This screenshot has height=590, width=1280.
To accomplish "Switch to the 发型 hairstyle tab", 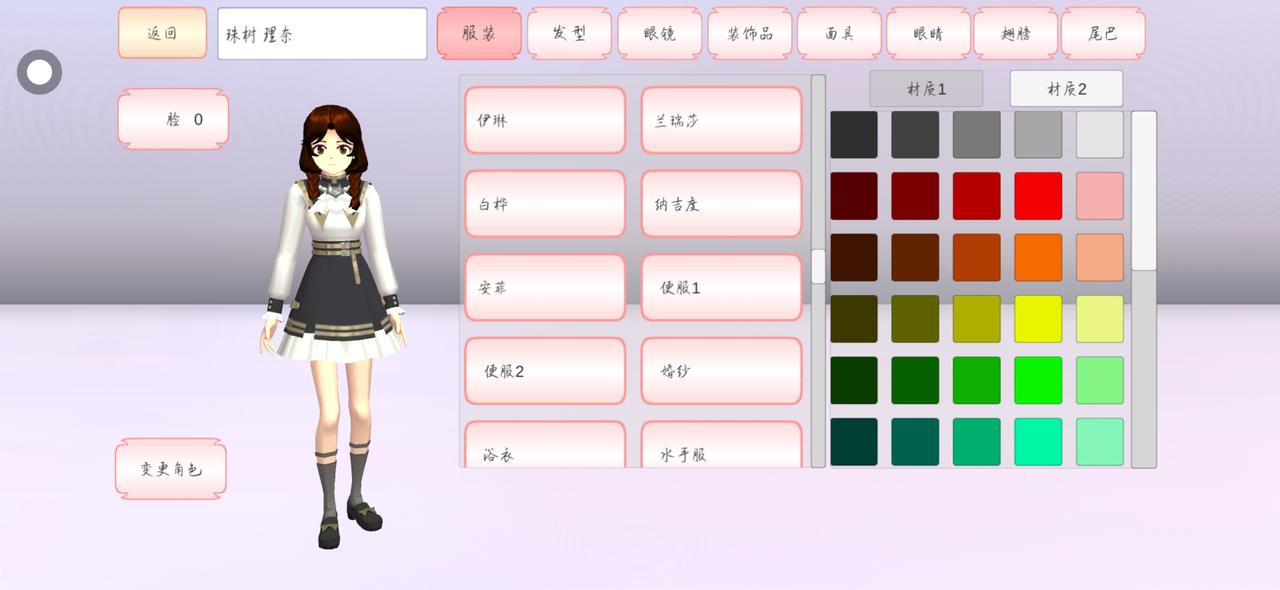I will click(569, 33).
